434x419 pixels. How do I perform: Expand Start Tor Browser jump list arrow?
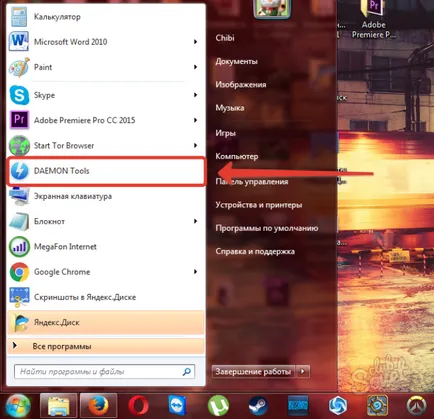pos(195,146)
